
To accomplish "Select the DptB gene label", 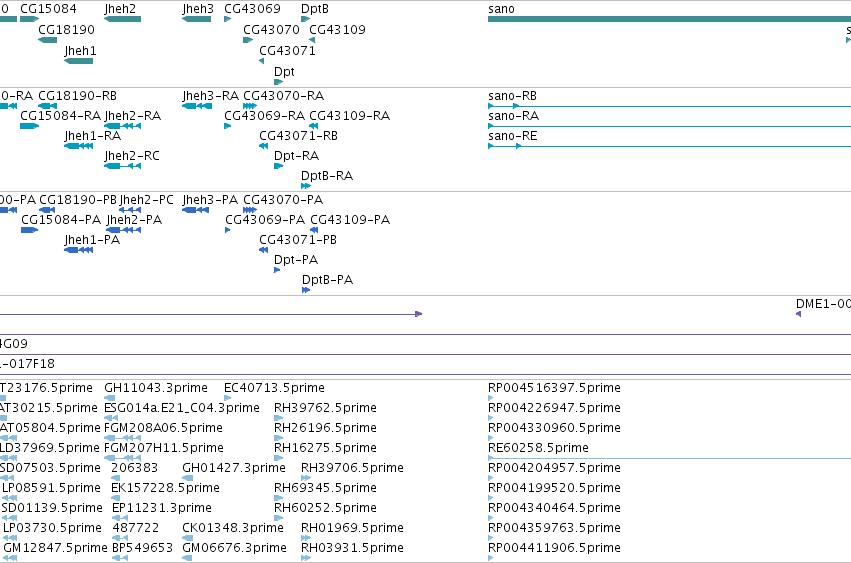I will 315,9.
